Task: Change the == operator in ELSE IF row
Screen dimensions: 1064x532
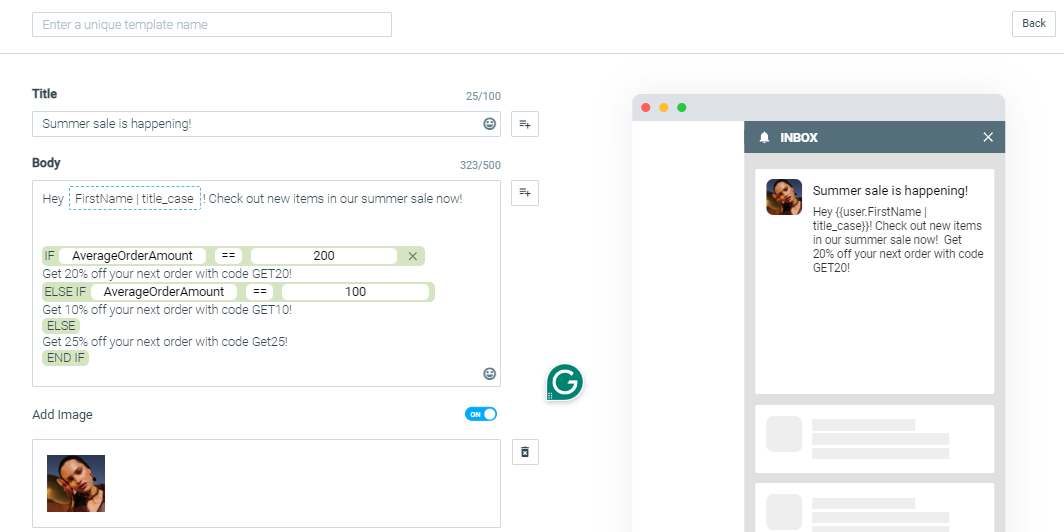Action: [x=259, y=292]
